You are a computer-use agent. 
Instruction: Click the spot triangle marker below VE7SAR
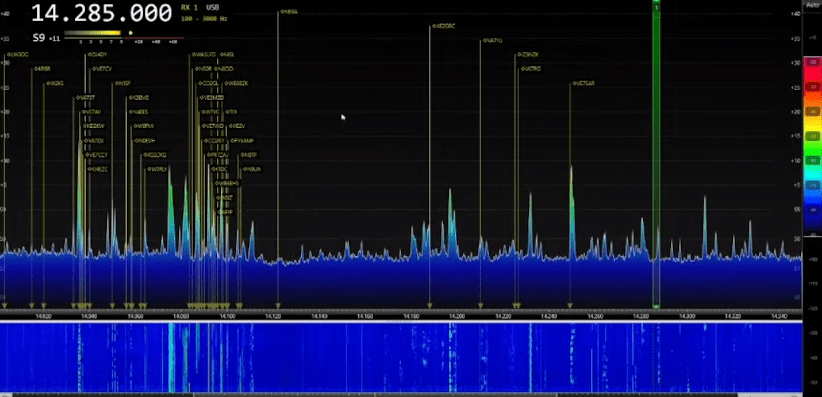(x=570, y=306)
